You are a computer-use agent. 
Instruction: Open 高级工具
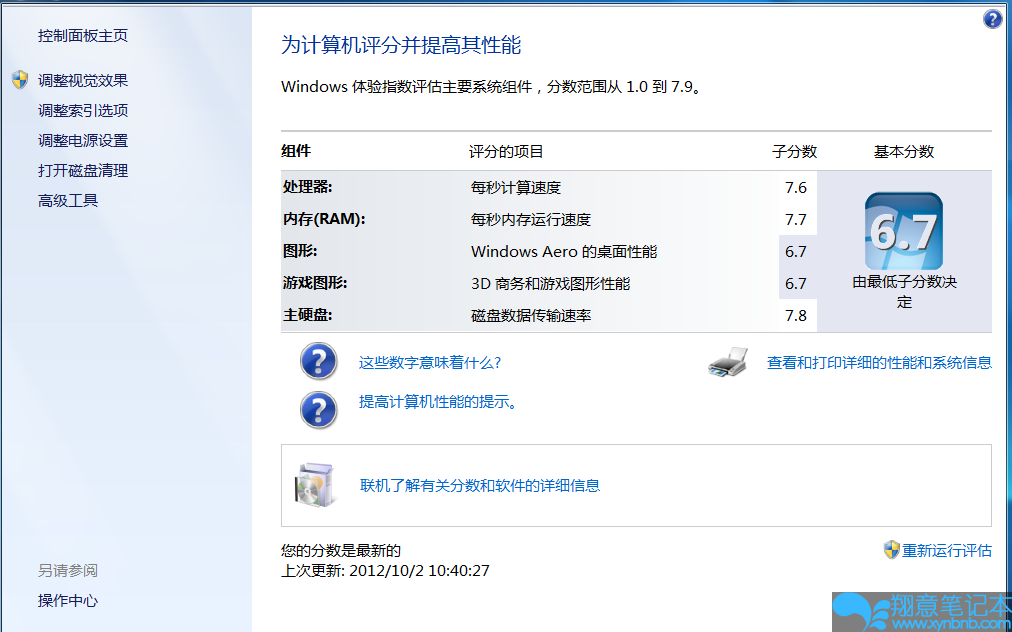tap(68, 201)
